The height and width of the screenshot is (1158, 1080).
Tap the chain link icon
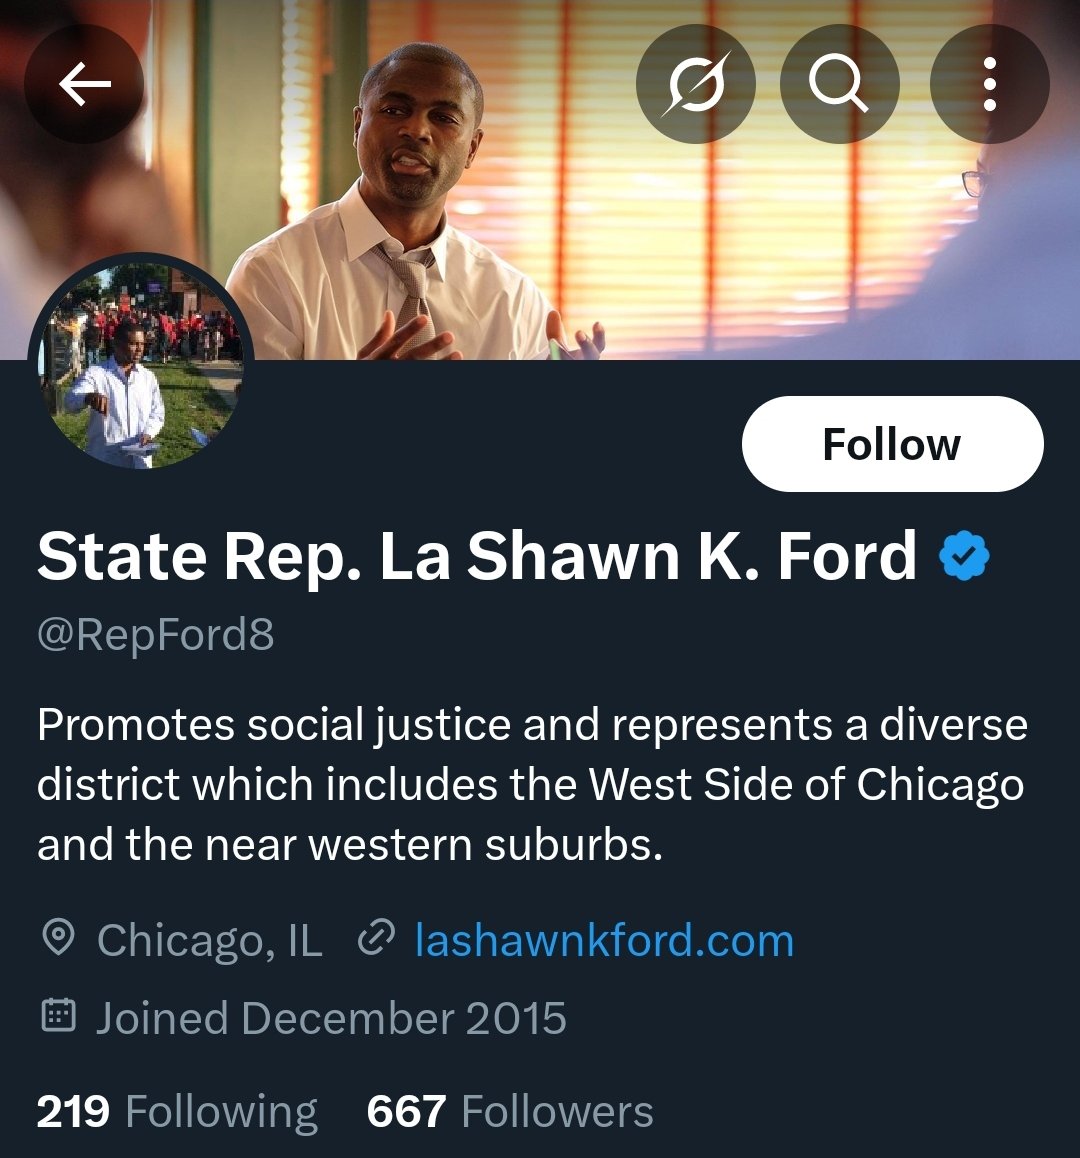click(x=376, y=939)
